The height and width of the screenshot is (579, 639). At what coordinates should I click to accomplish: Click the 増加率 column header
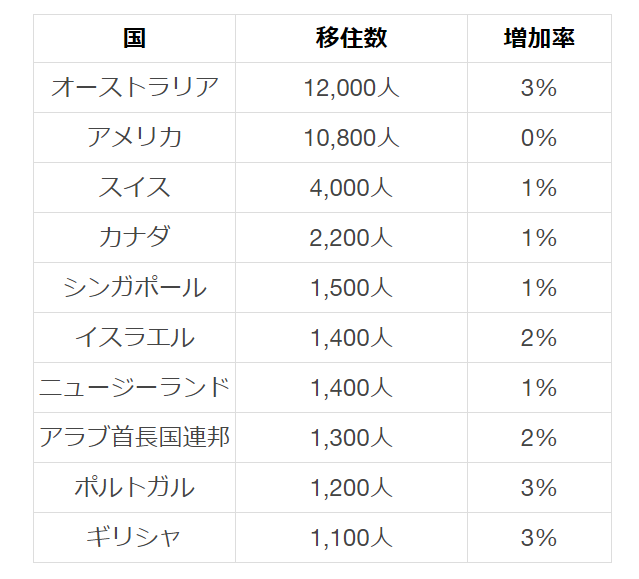[538, 38]
